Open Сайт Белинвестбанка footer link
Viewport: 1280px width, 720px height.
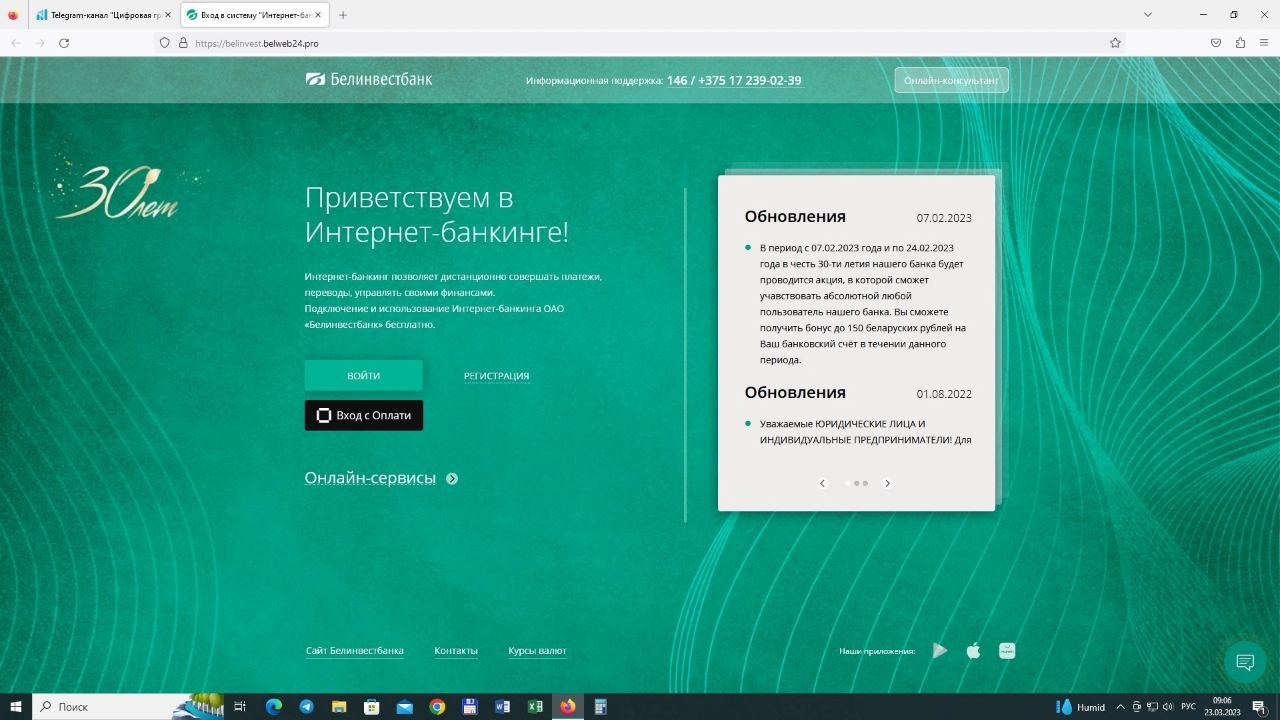pos(355,651)
